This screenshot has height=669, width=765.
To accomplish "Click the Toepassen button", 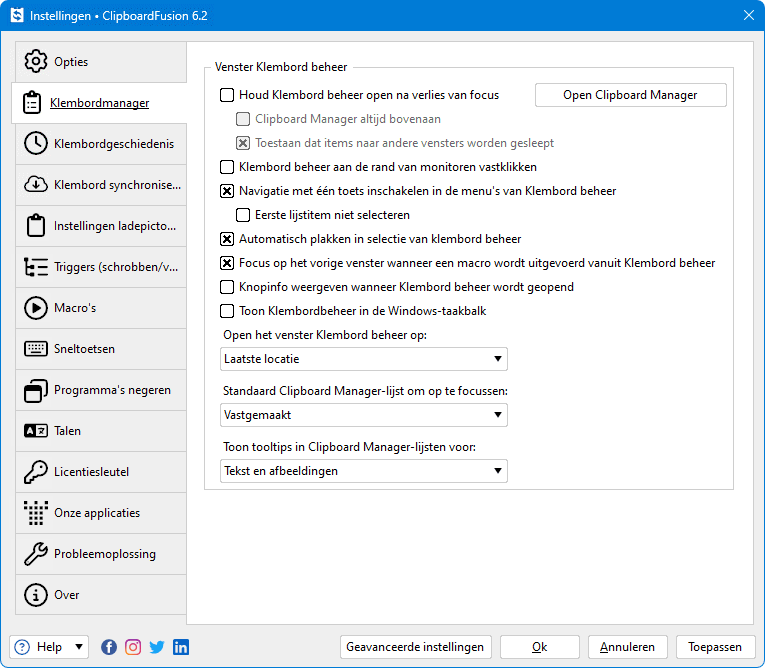I will coord(715,647).
